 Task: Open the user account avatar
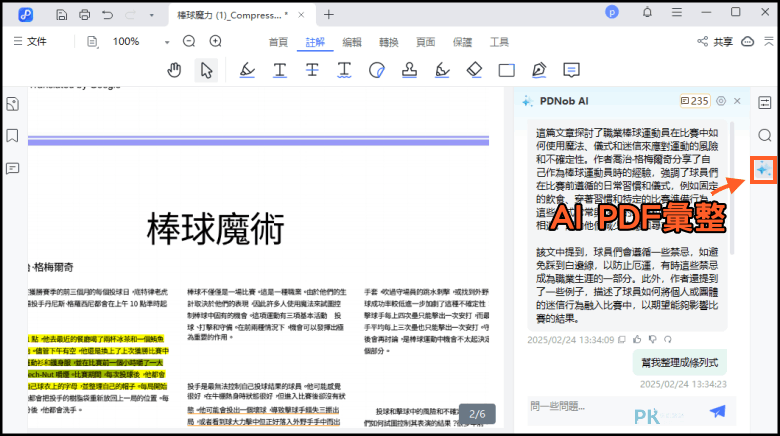click(x=612, y=12)
